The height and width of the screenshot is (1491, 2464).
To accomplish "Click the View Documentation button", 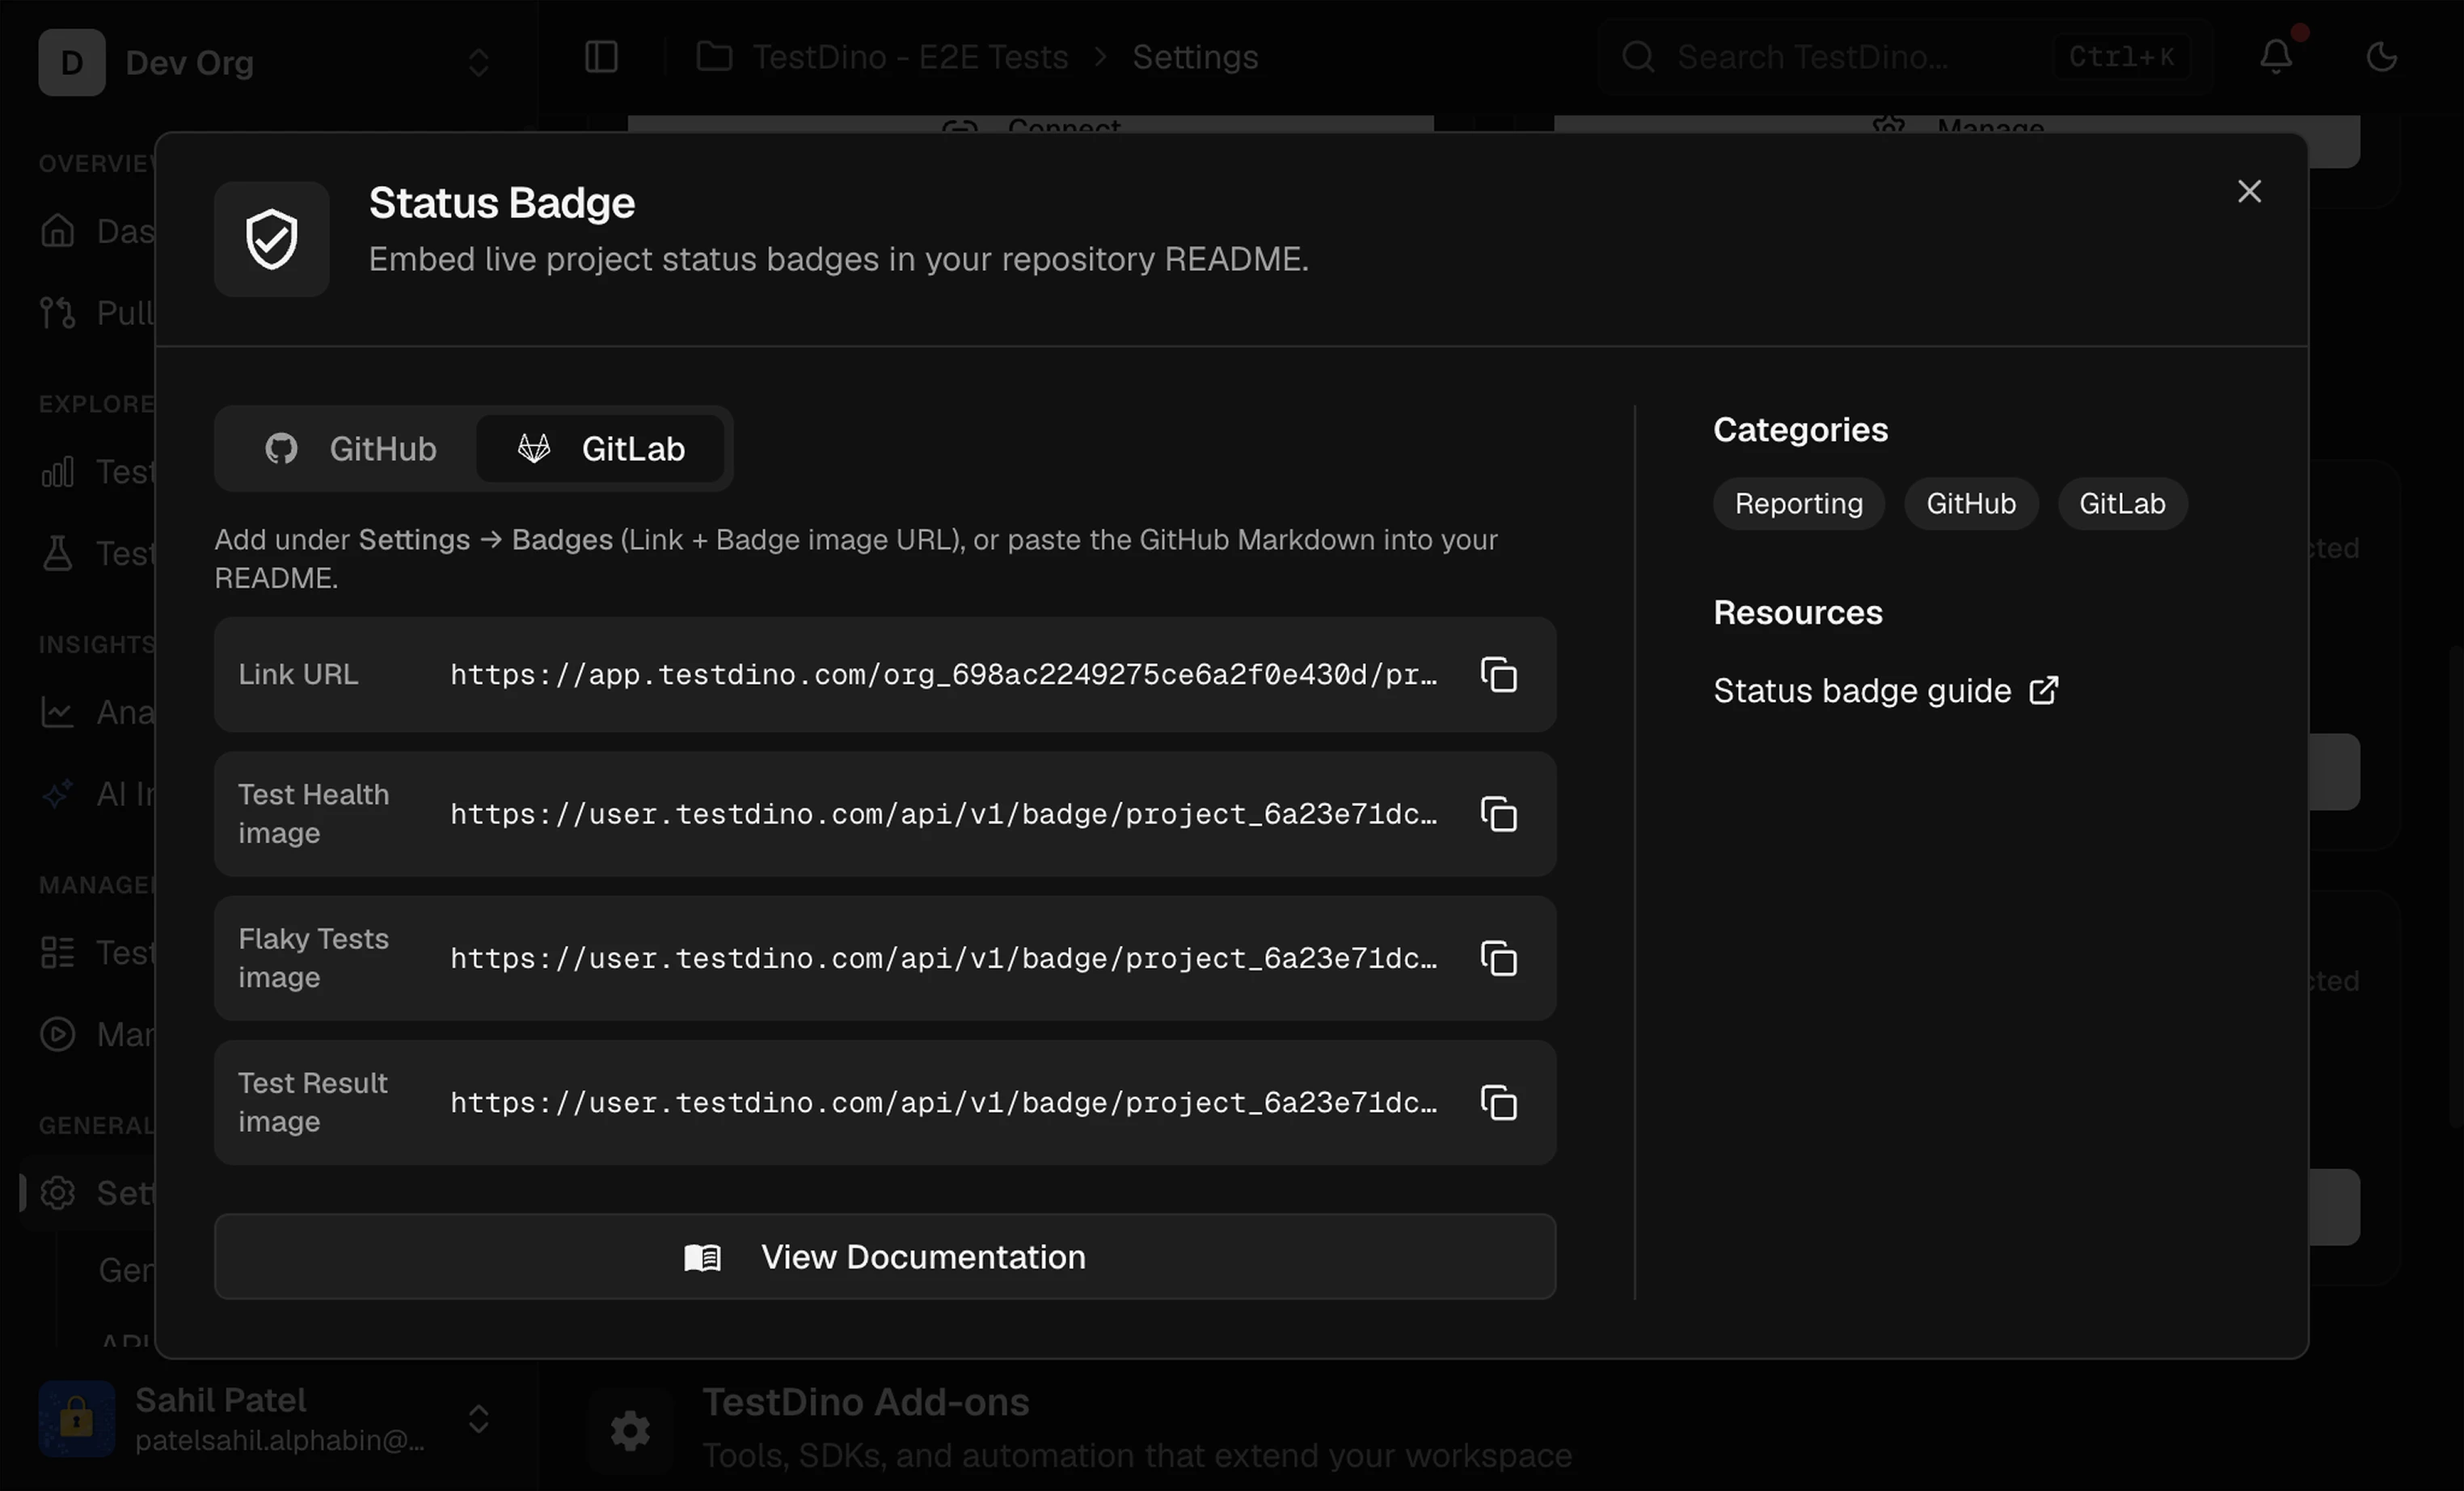I will pyautogui.click(x=885, y=1256).
